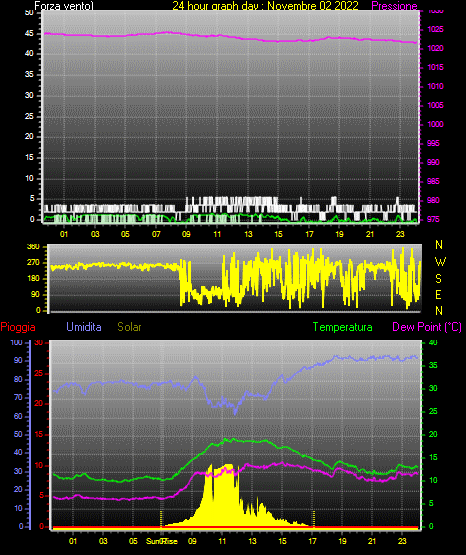Click hour 11 below the temperature chart

tap(222, 541)
